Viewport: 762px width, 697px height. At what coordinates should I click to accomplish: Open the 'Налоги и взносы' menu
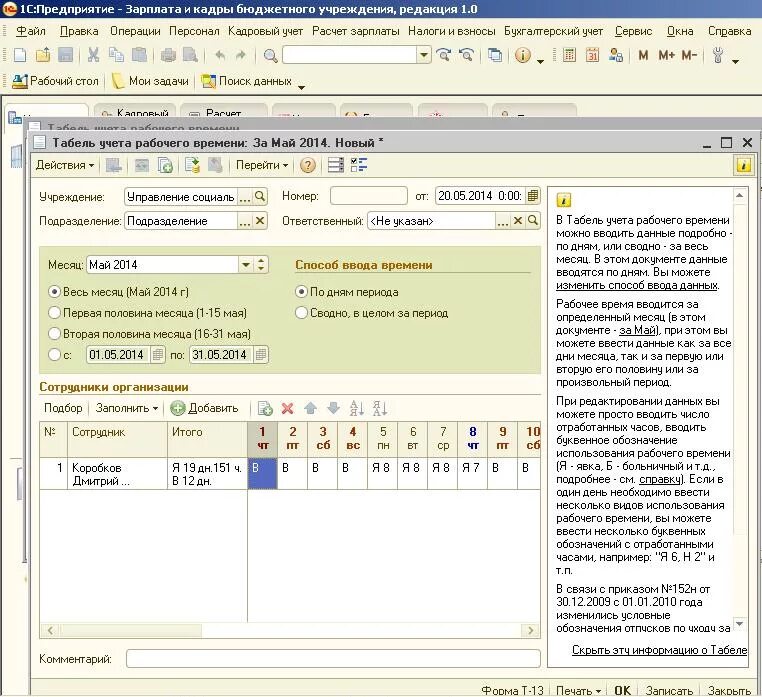click(x=451, y=31)
